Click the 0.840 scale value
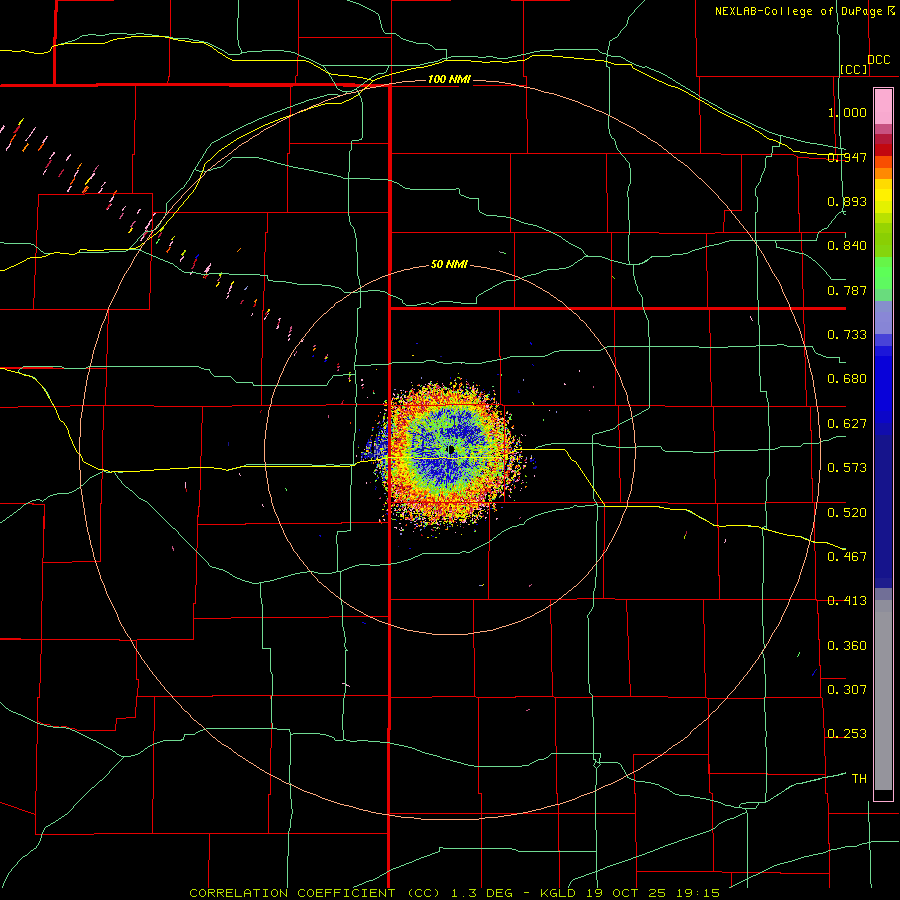Image resolution: width=900 pixels, height=900 pixels. [x=847, y=246]
